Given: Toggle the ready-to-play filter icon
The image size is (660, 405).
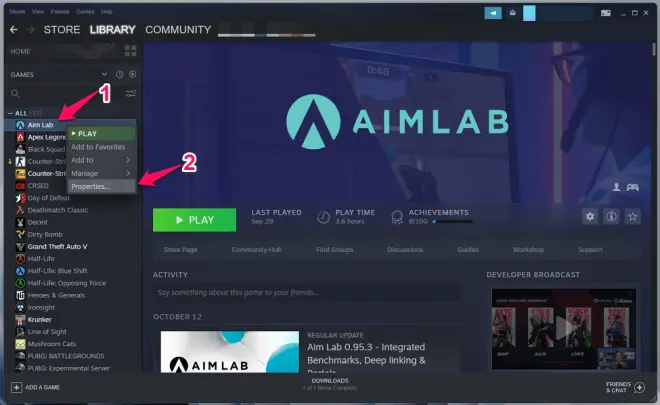Looking at the screenshot, I should point(133,75).
